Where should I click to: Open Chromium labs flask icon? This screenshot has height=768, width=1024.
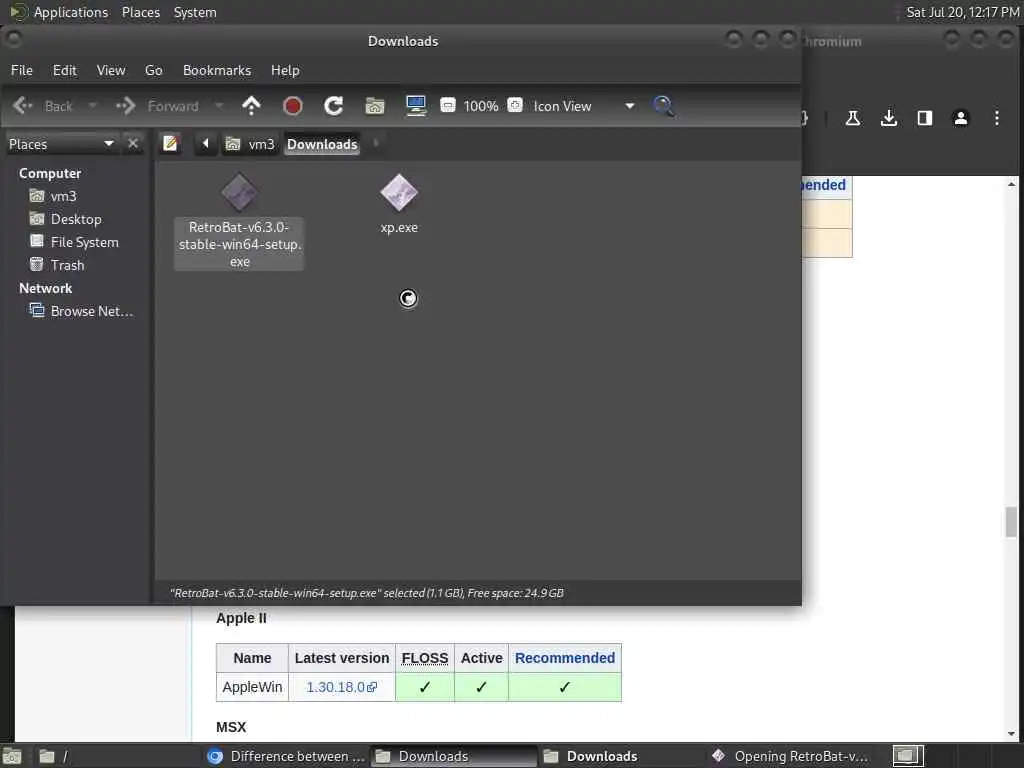click(852, 118)
